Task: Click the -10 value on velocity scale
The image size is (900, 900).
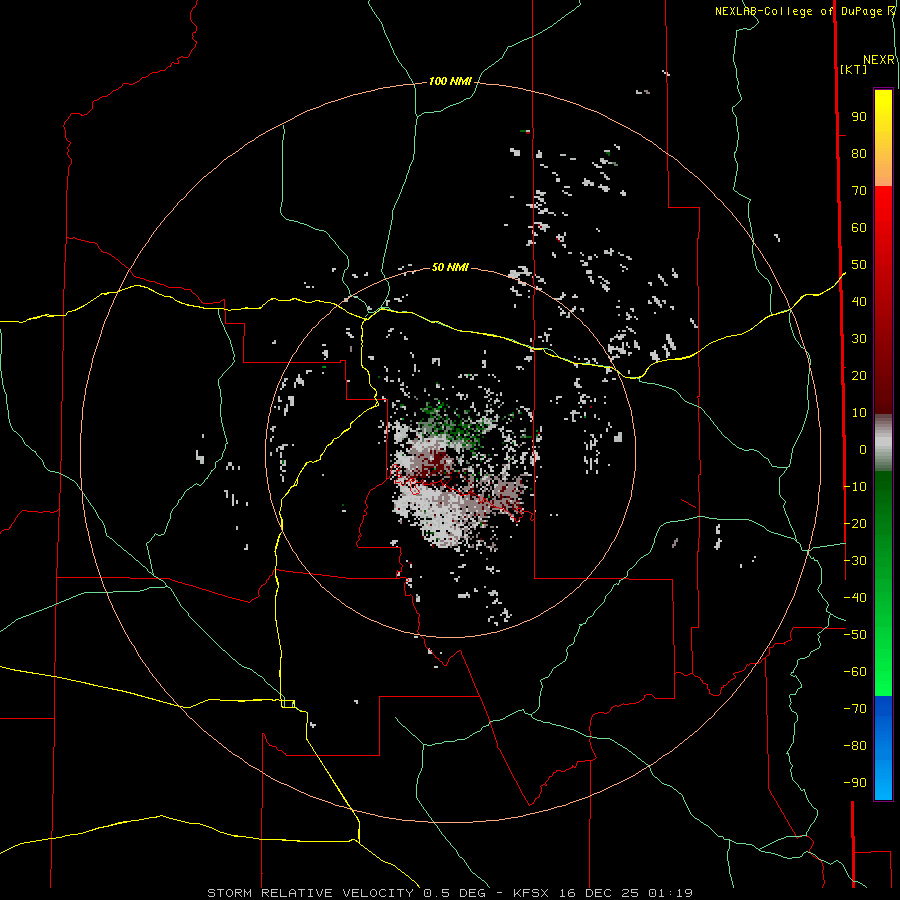Action: point(855,487)
